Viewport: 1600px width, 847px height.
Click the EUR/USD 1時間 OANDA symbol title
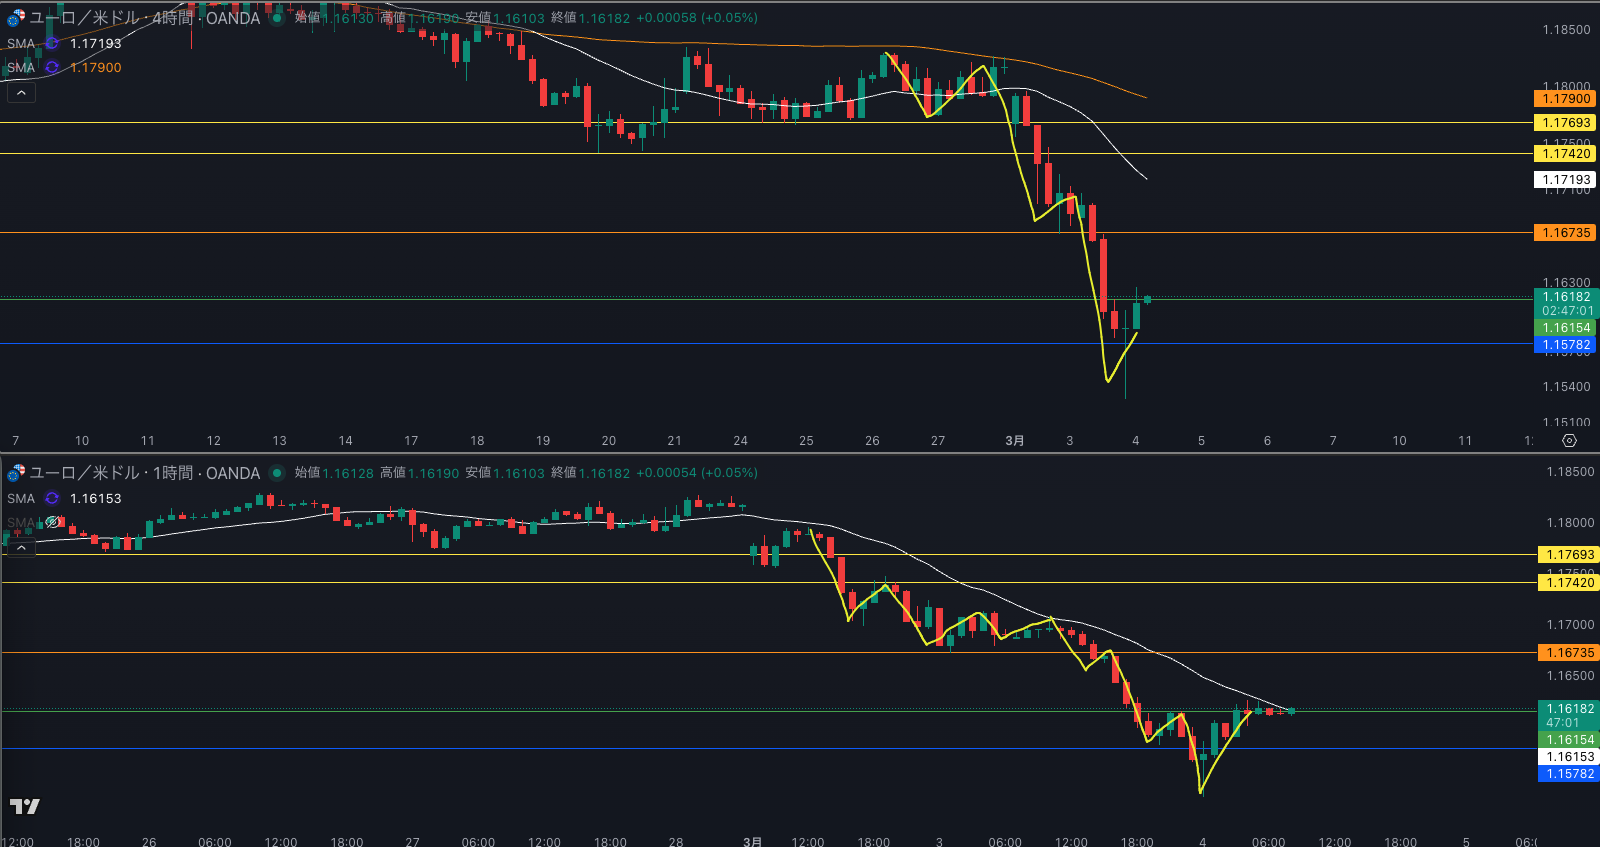point(145,473)
